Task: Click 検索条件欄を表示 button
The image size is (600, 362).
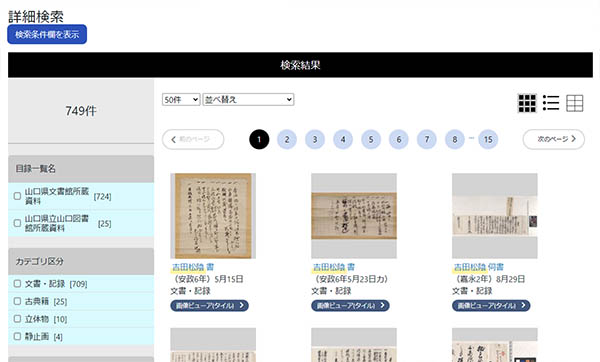Action: [x=47, y=34]
